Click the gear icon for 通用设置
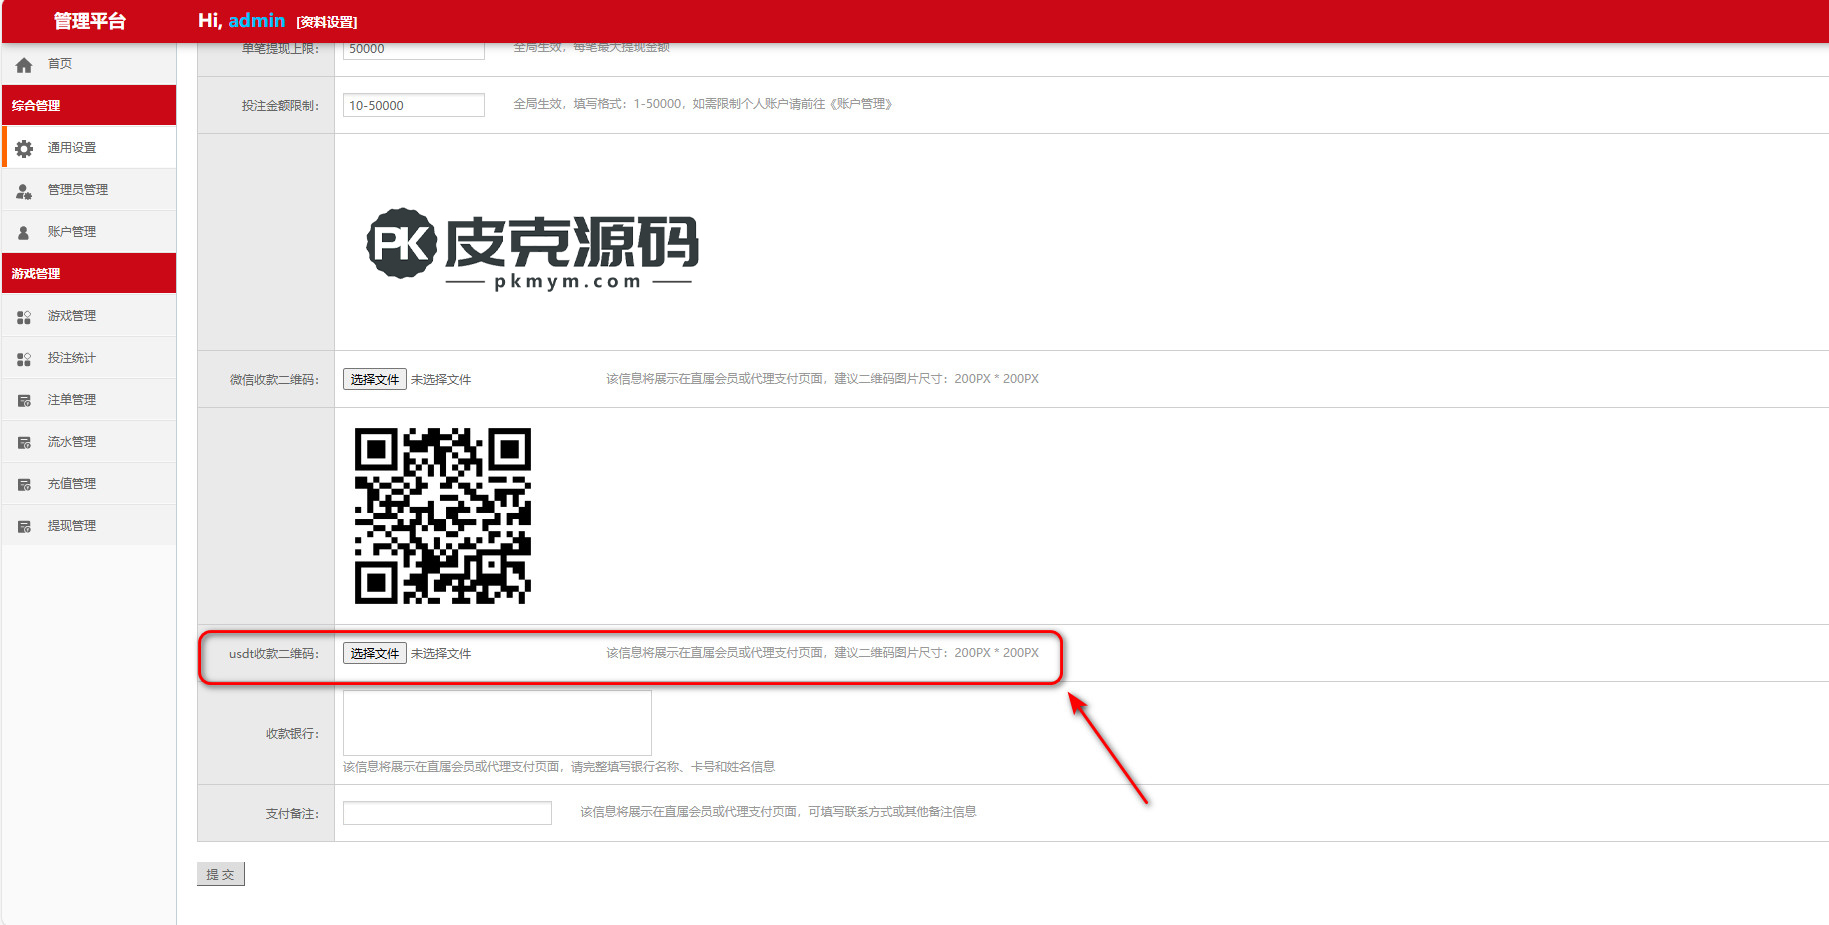Image resolution: width=1829 pixels, height=925 pixels. coord(24,149)
